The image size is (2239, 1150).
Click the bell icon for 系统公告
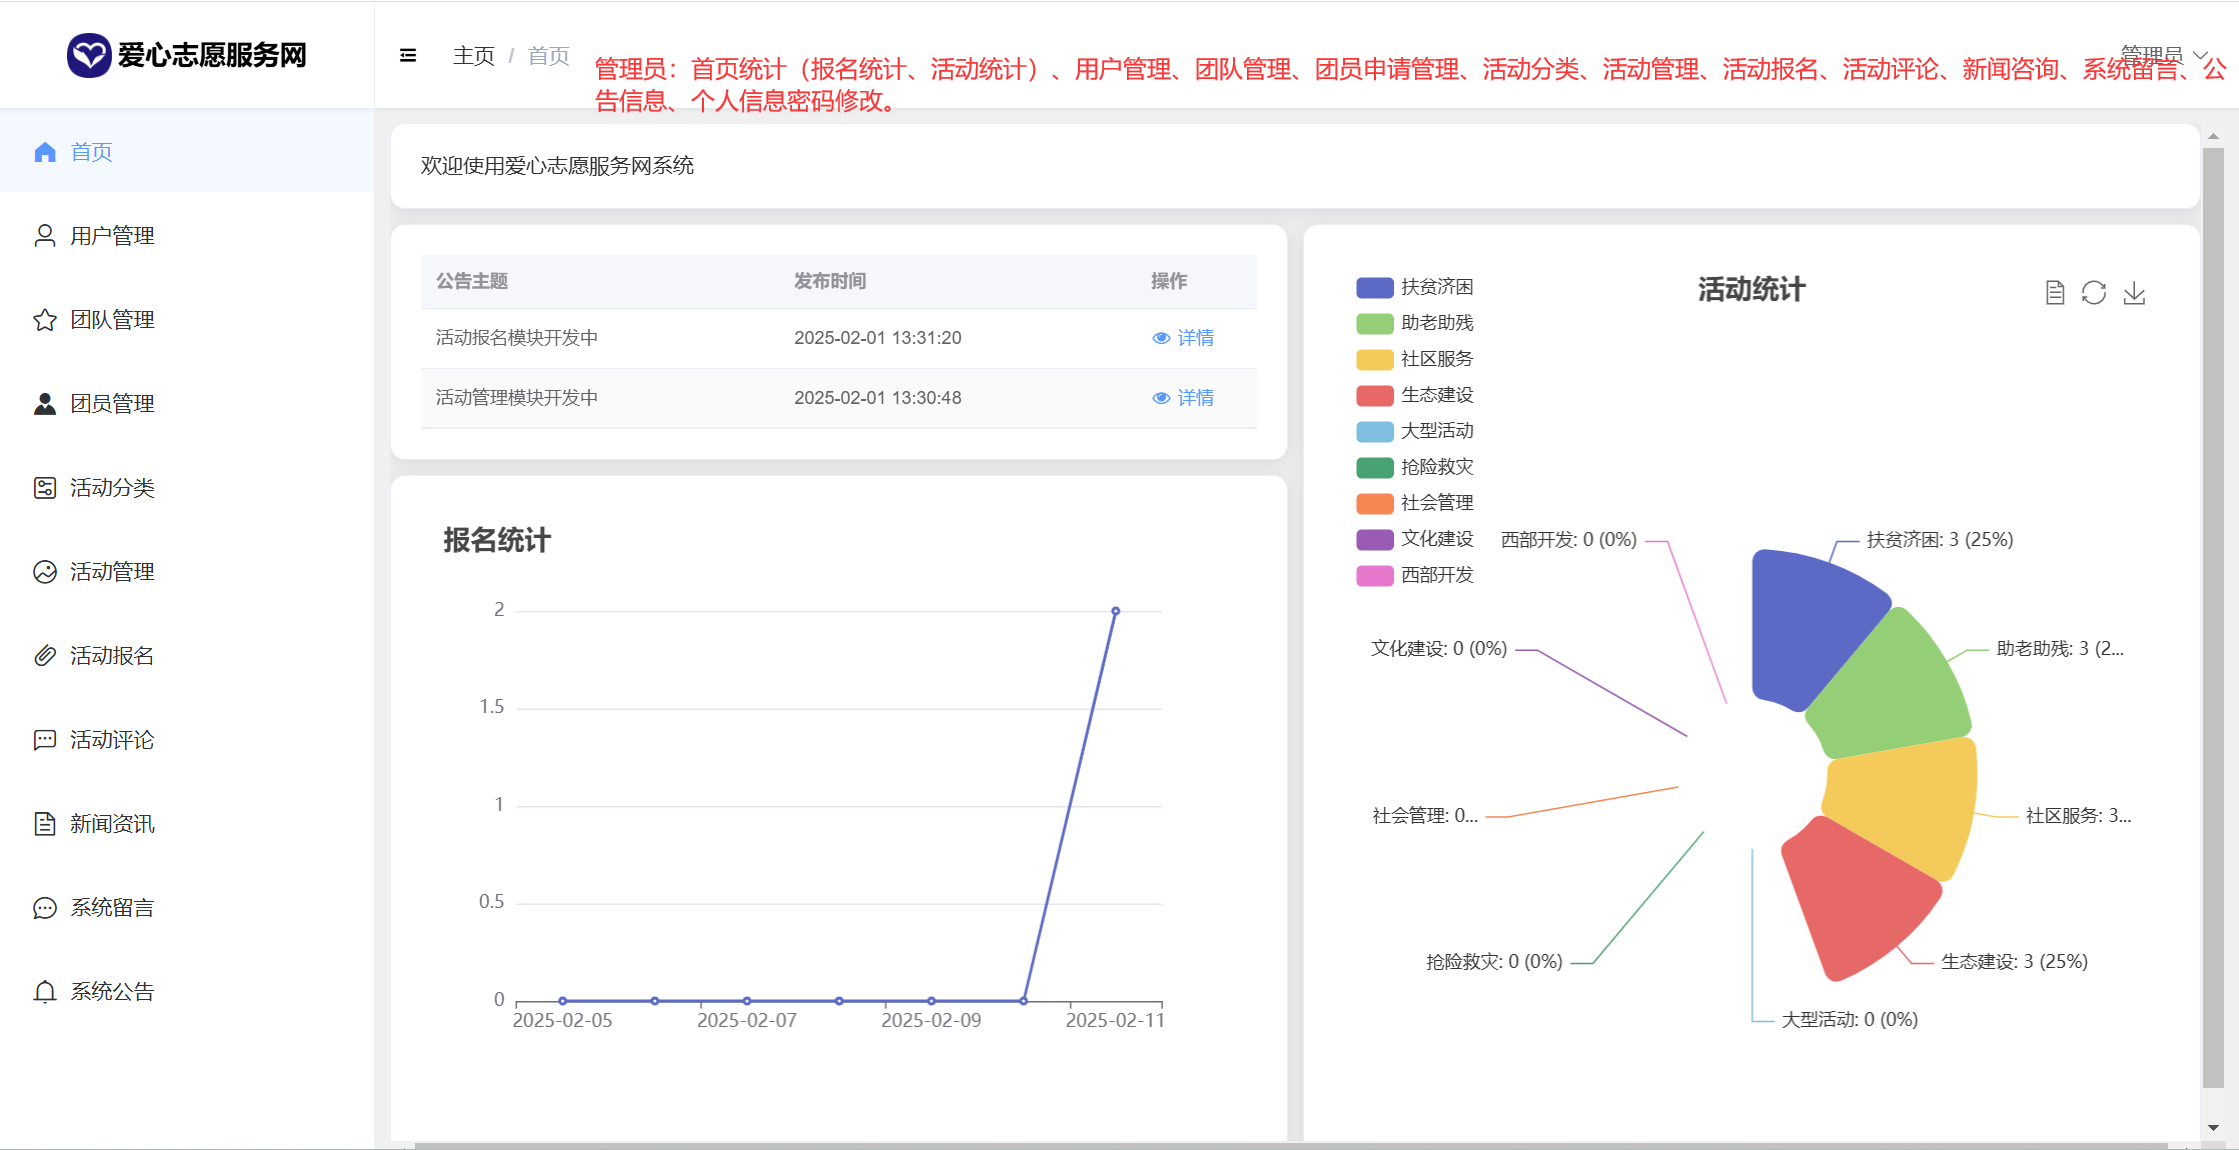pyautogui.click(x=45, y=992)
